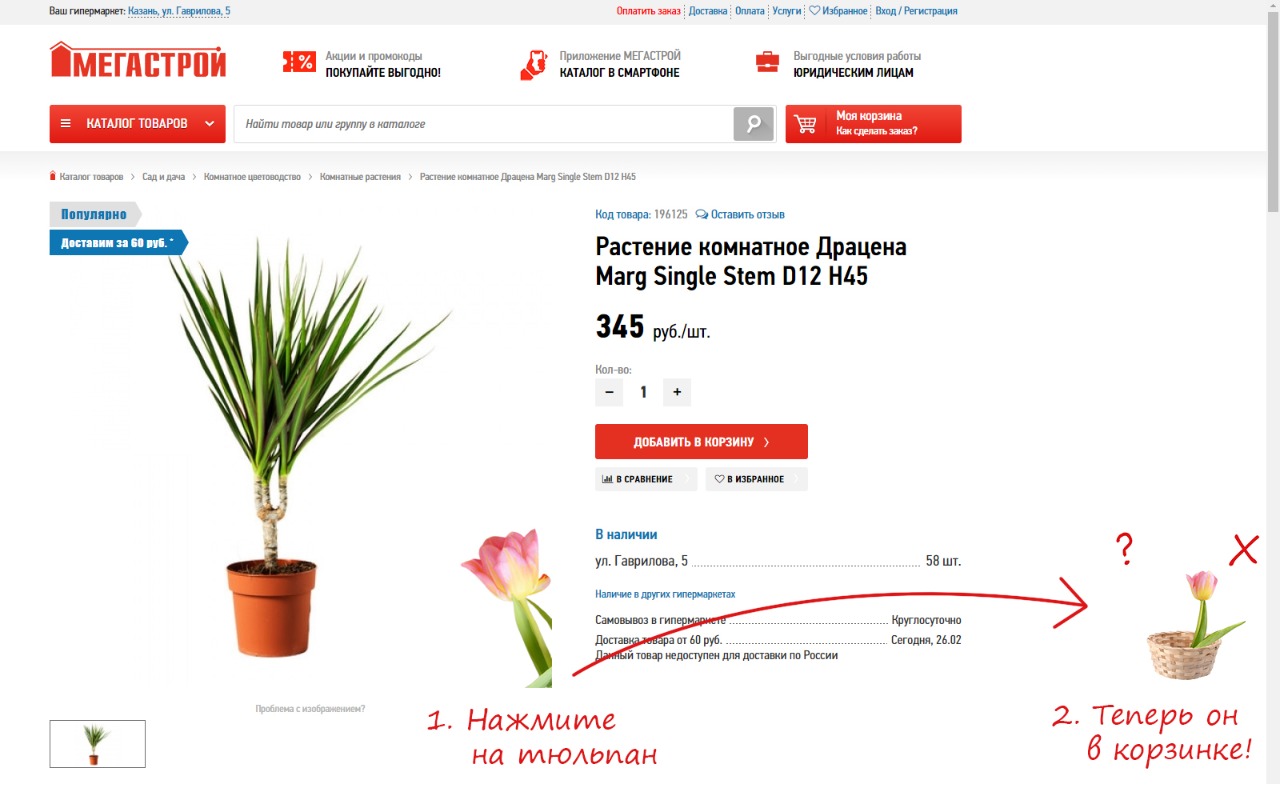Click the red X close mark

1243,550
